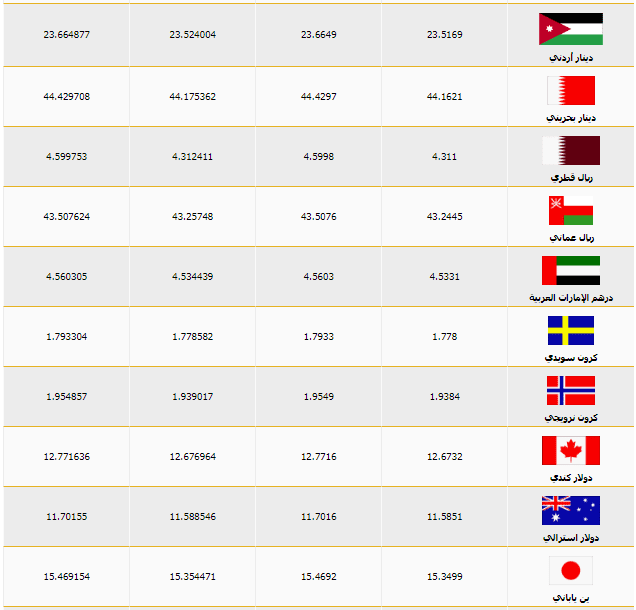
Task: Click the Oman flag icon
Action: [x=571, y=210]
